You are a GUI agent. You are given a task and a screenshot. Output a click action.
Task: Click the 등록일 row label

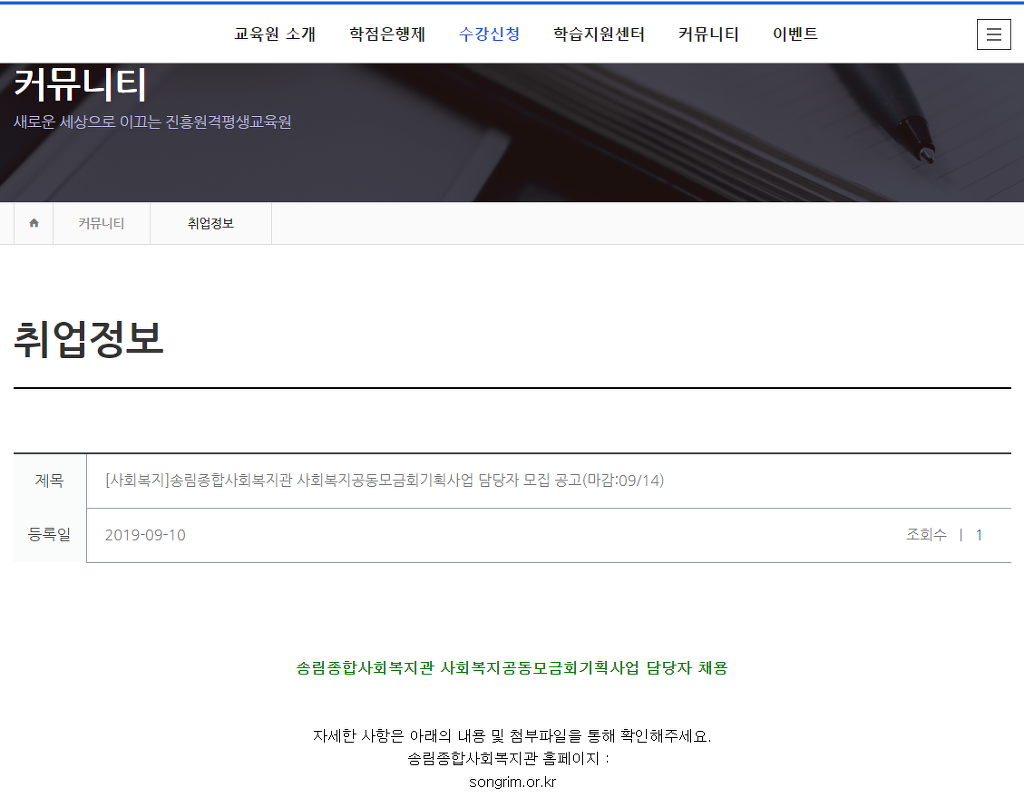point(50,535)
